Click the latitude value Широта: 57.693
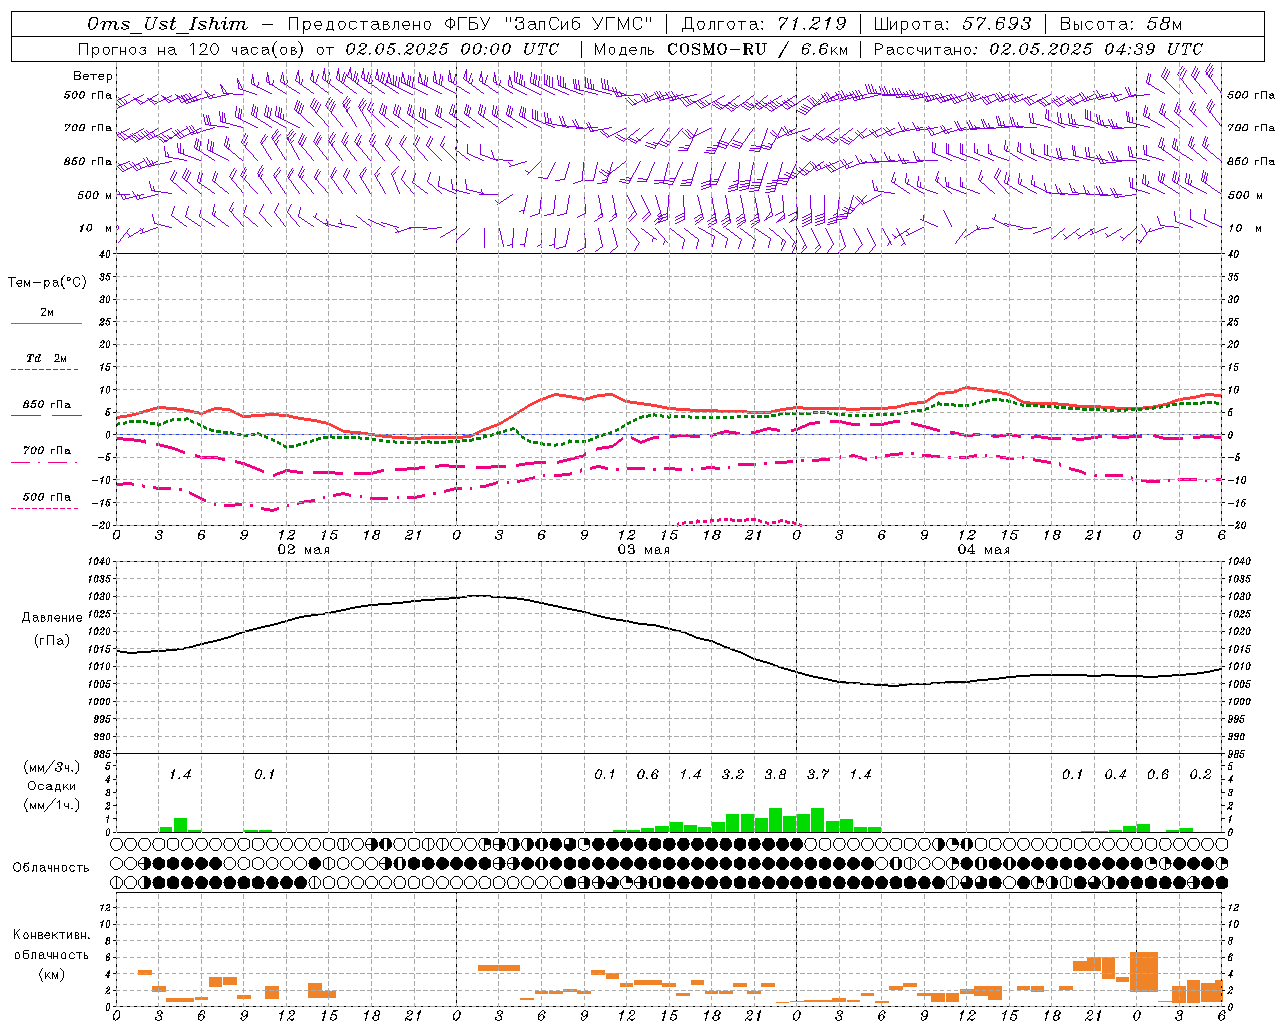Screen dimensions: 1280x1024 pos(953,24)
